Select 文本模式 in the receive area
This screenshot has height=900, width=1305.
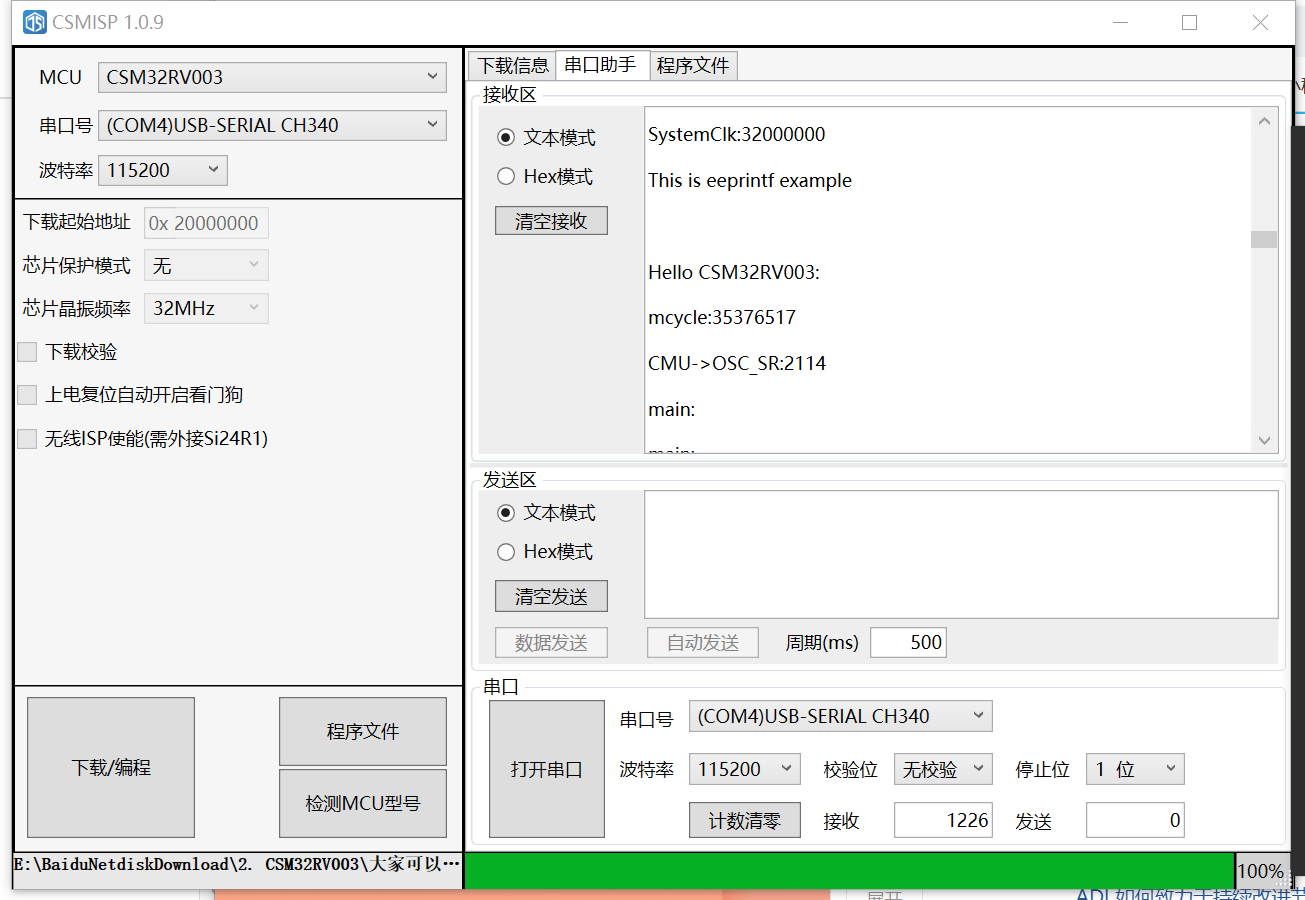coord(546,137)
